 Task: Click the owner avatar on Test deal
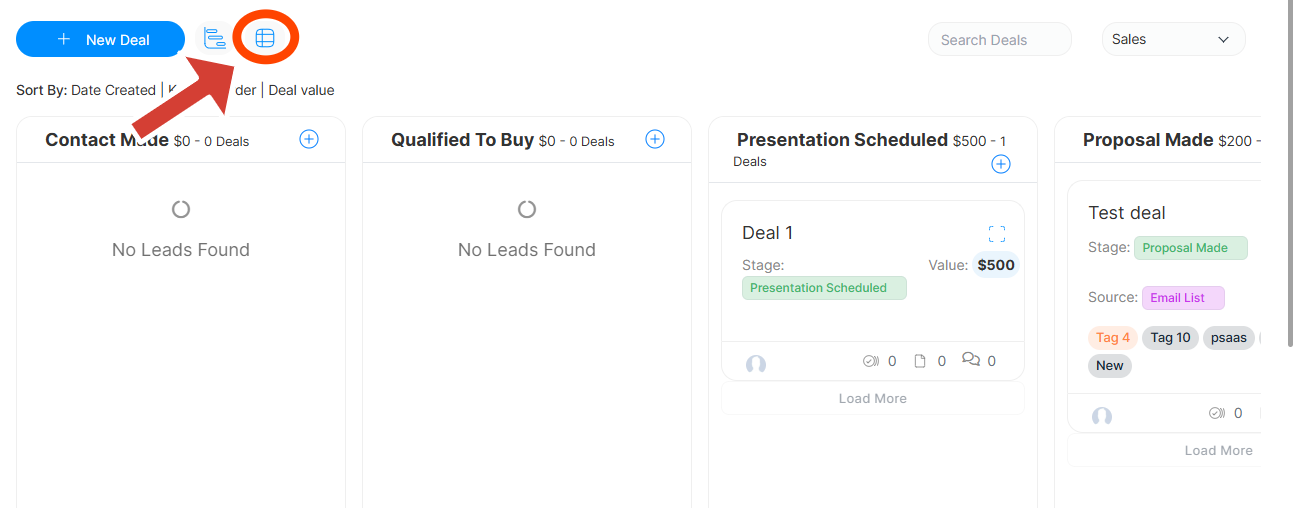[x=1102, y=416]
